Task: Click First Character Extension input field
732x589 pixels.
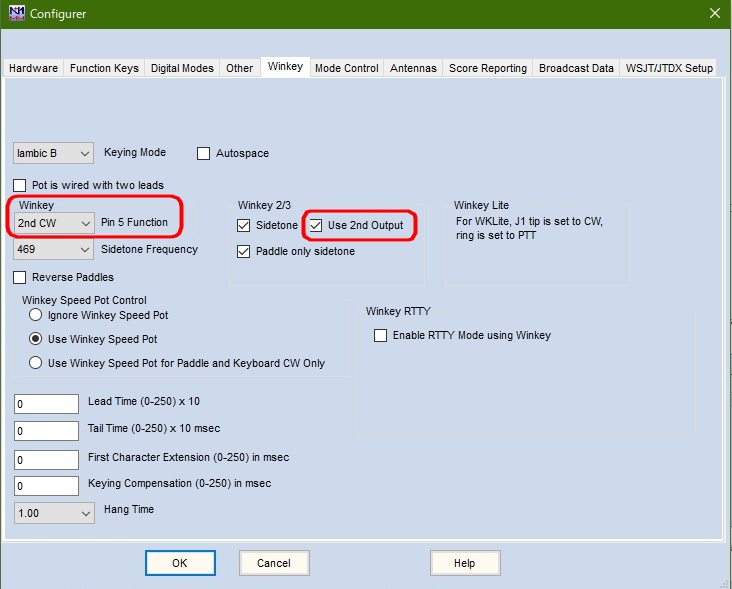Action: [x=46, y=460]
